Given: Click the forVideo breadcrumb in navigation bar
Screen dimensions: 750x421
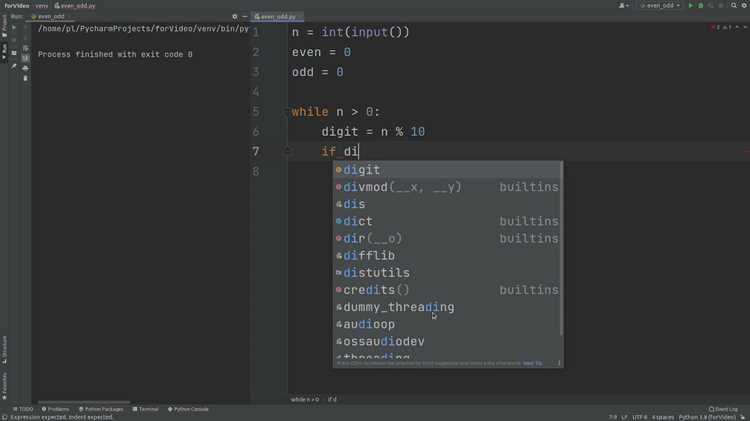Looking at the screenshot, I should (x=17, y=6).
